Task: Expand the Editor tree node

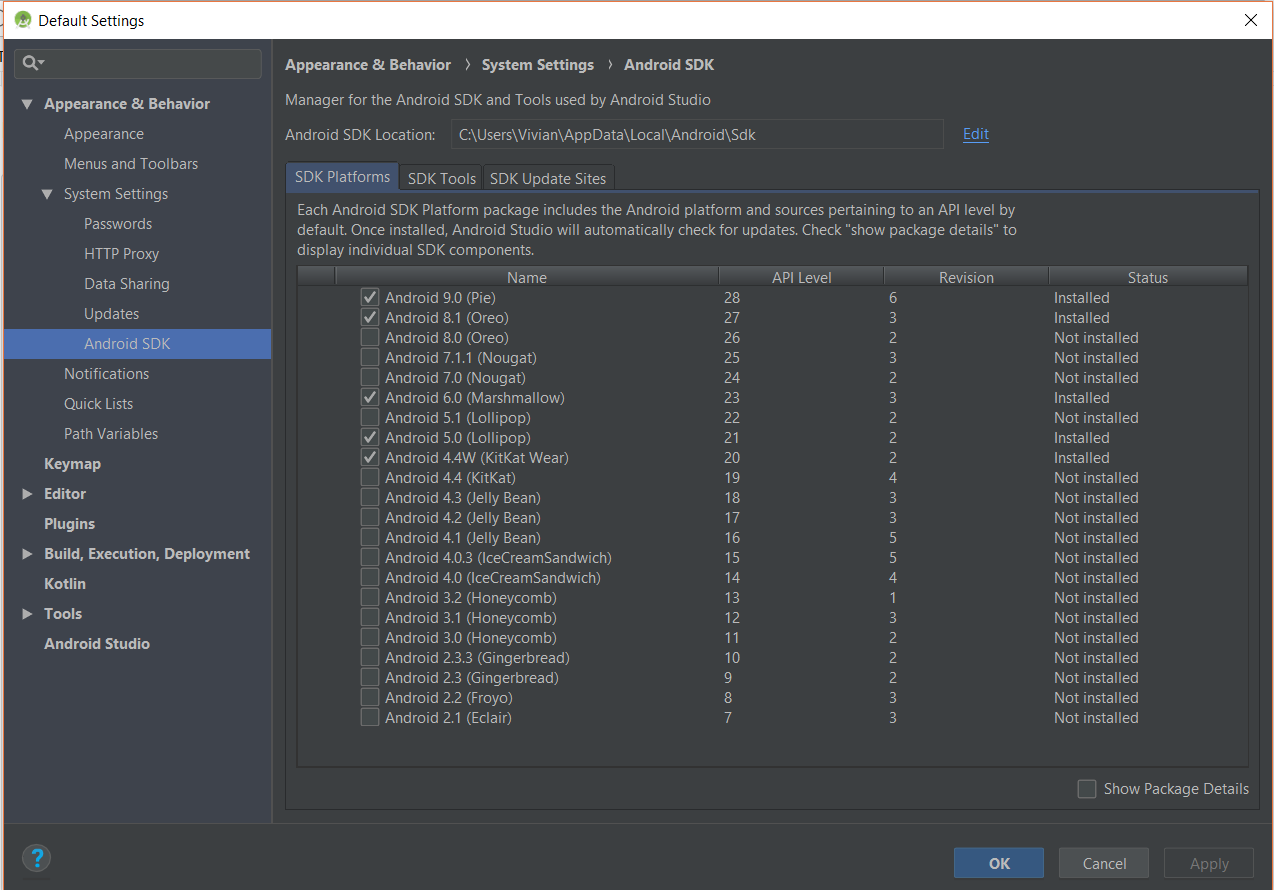Action: coord(27,494)
